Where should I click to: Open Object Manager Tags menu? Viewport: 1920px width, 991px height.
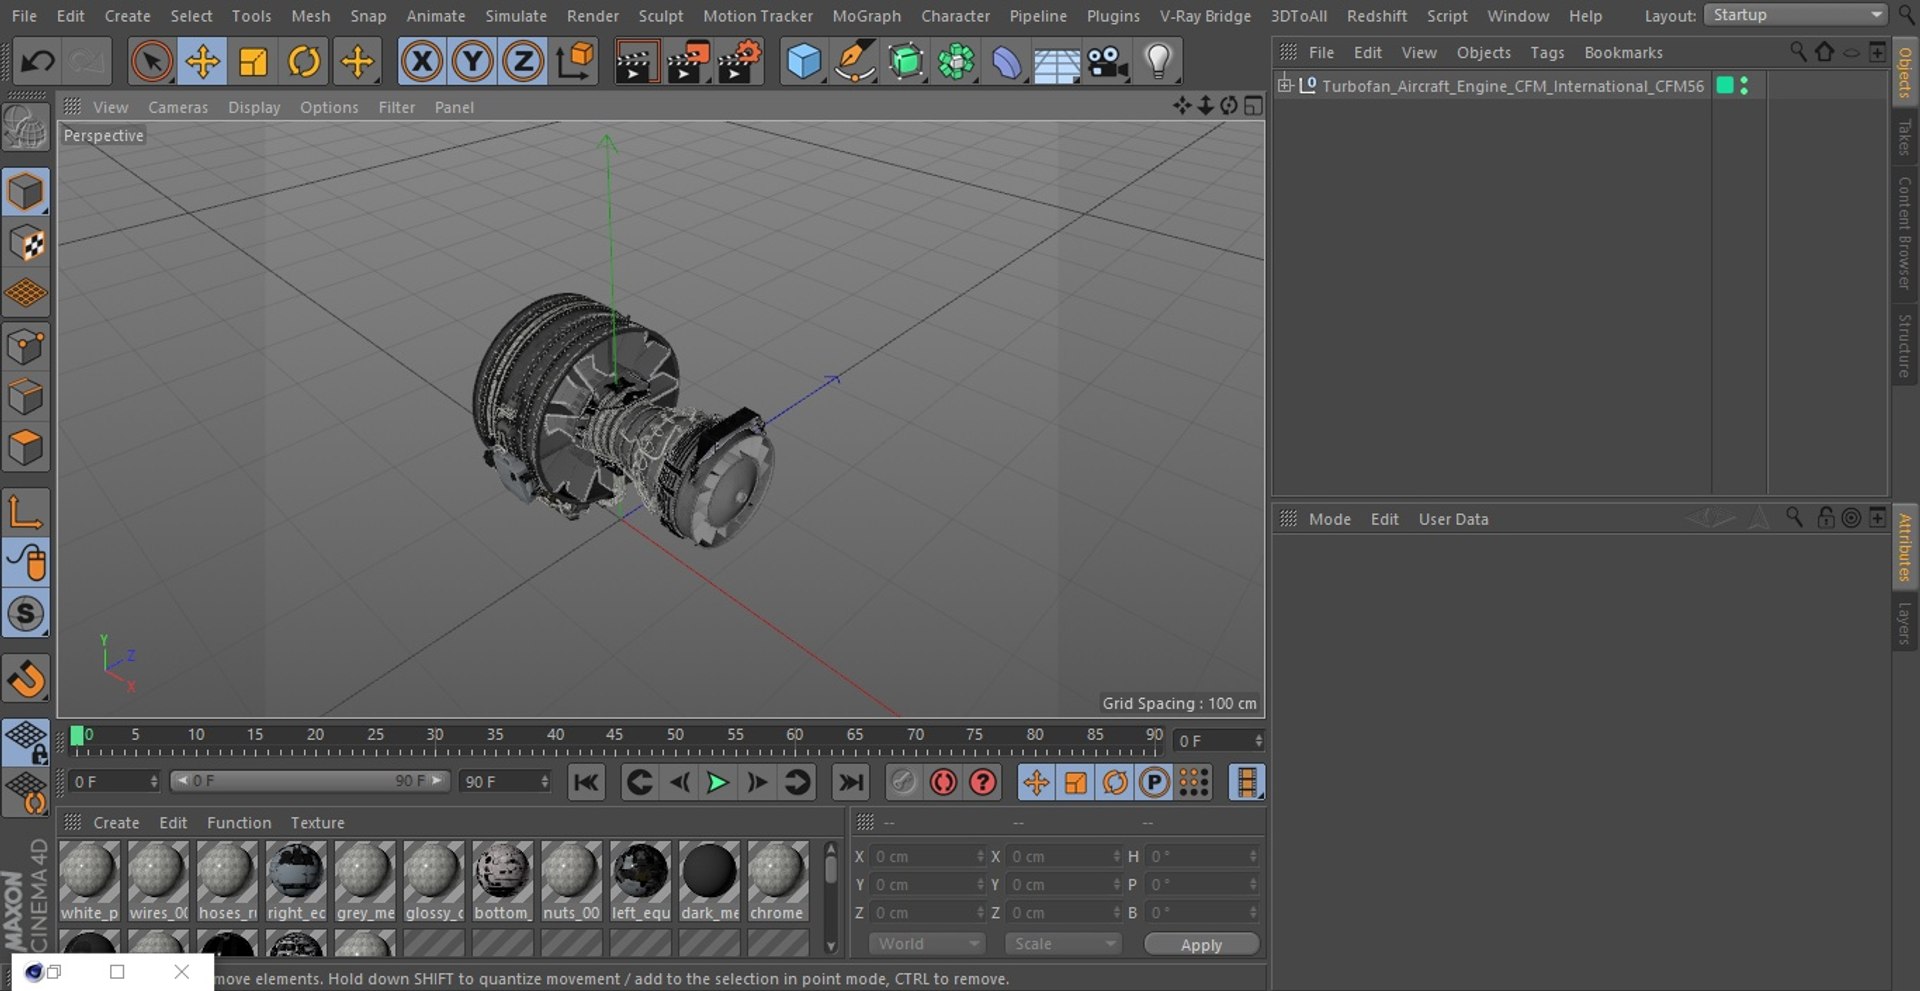click(1547, 52)
